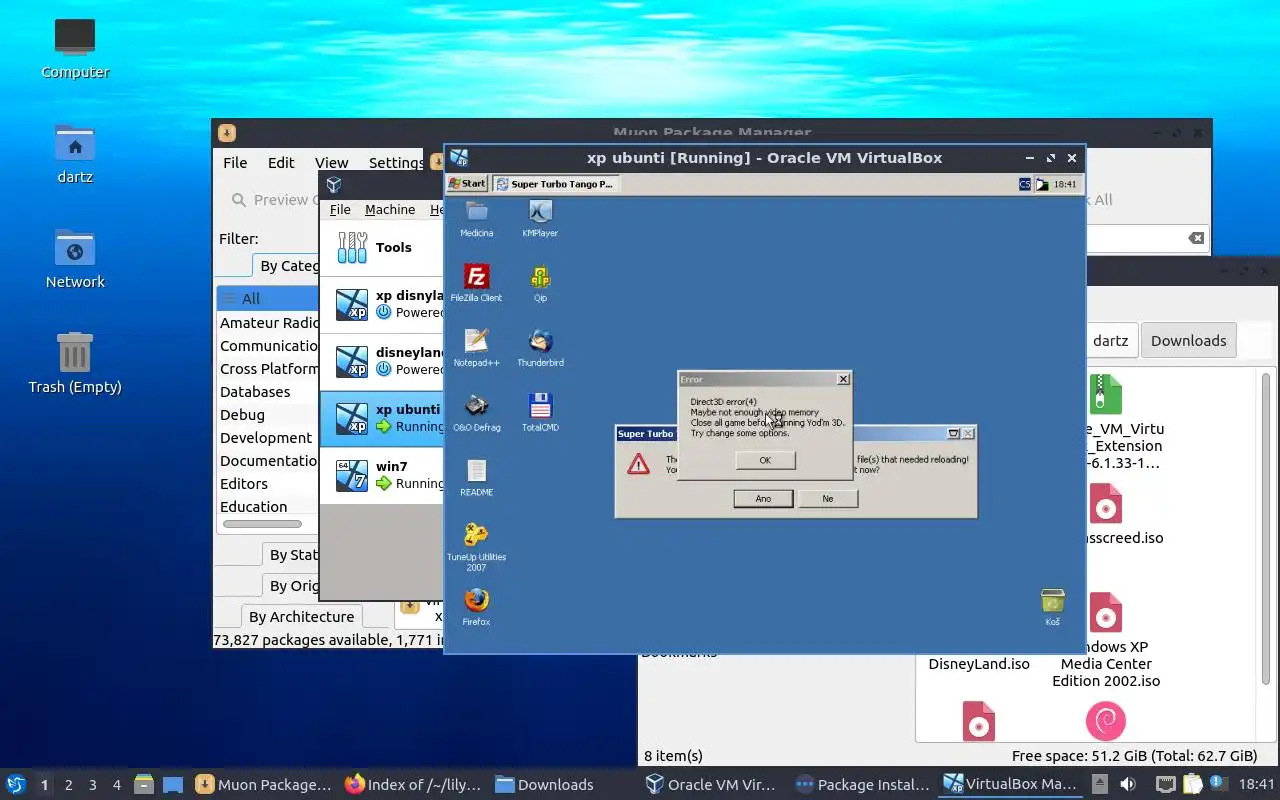Screen dimensions: 1280x800
Task: Open the README file icon
Action: point(476,476)
